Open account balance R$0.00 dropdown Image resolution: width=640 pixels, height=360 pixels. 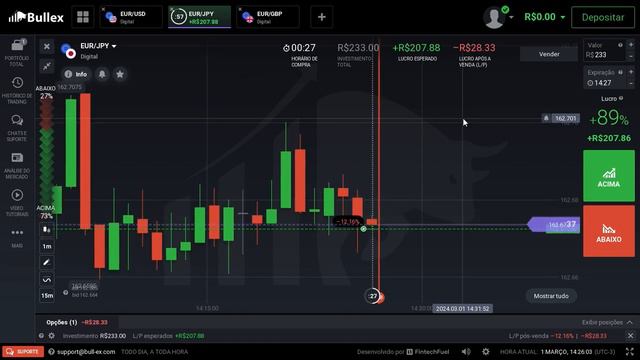point(544,17)
